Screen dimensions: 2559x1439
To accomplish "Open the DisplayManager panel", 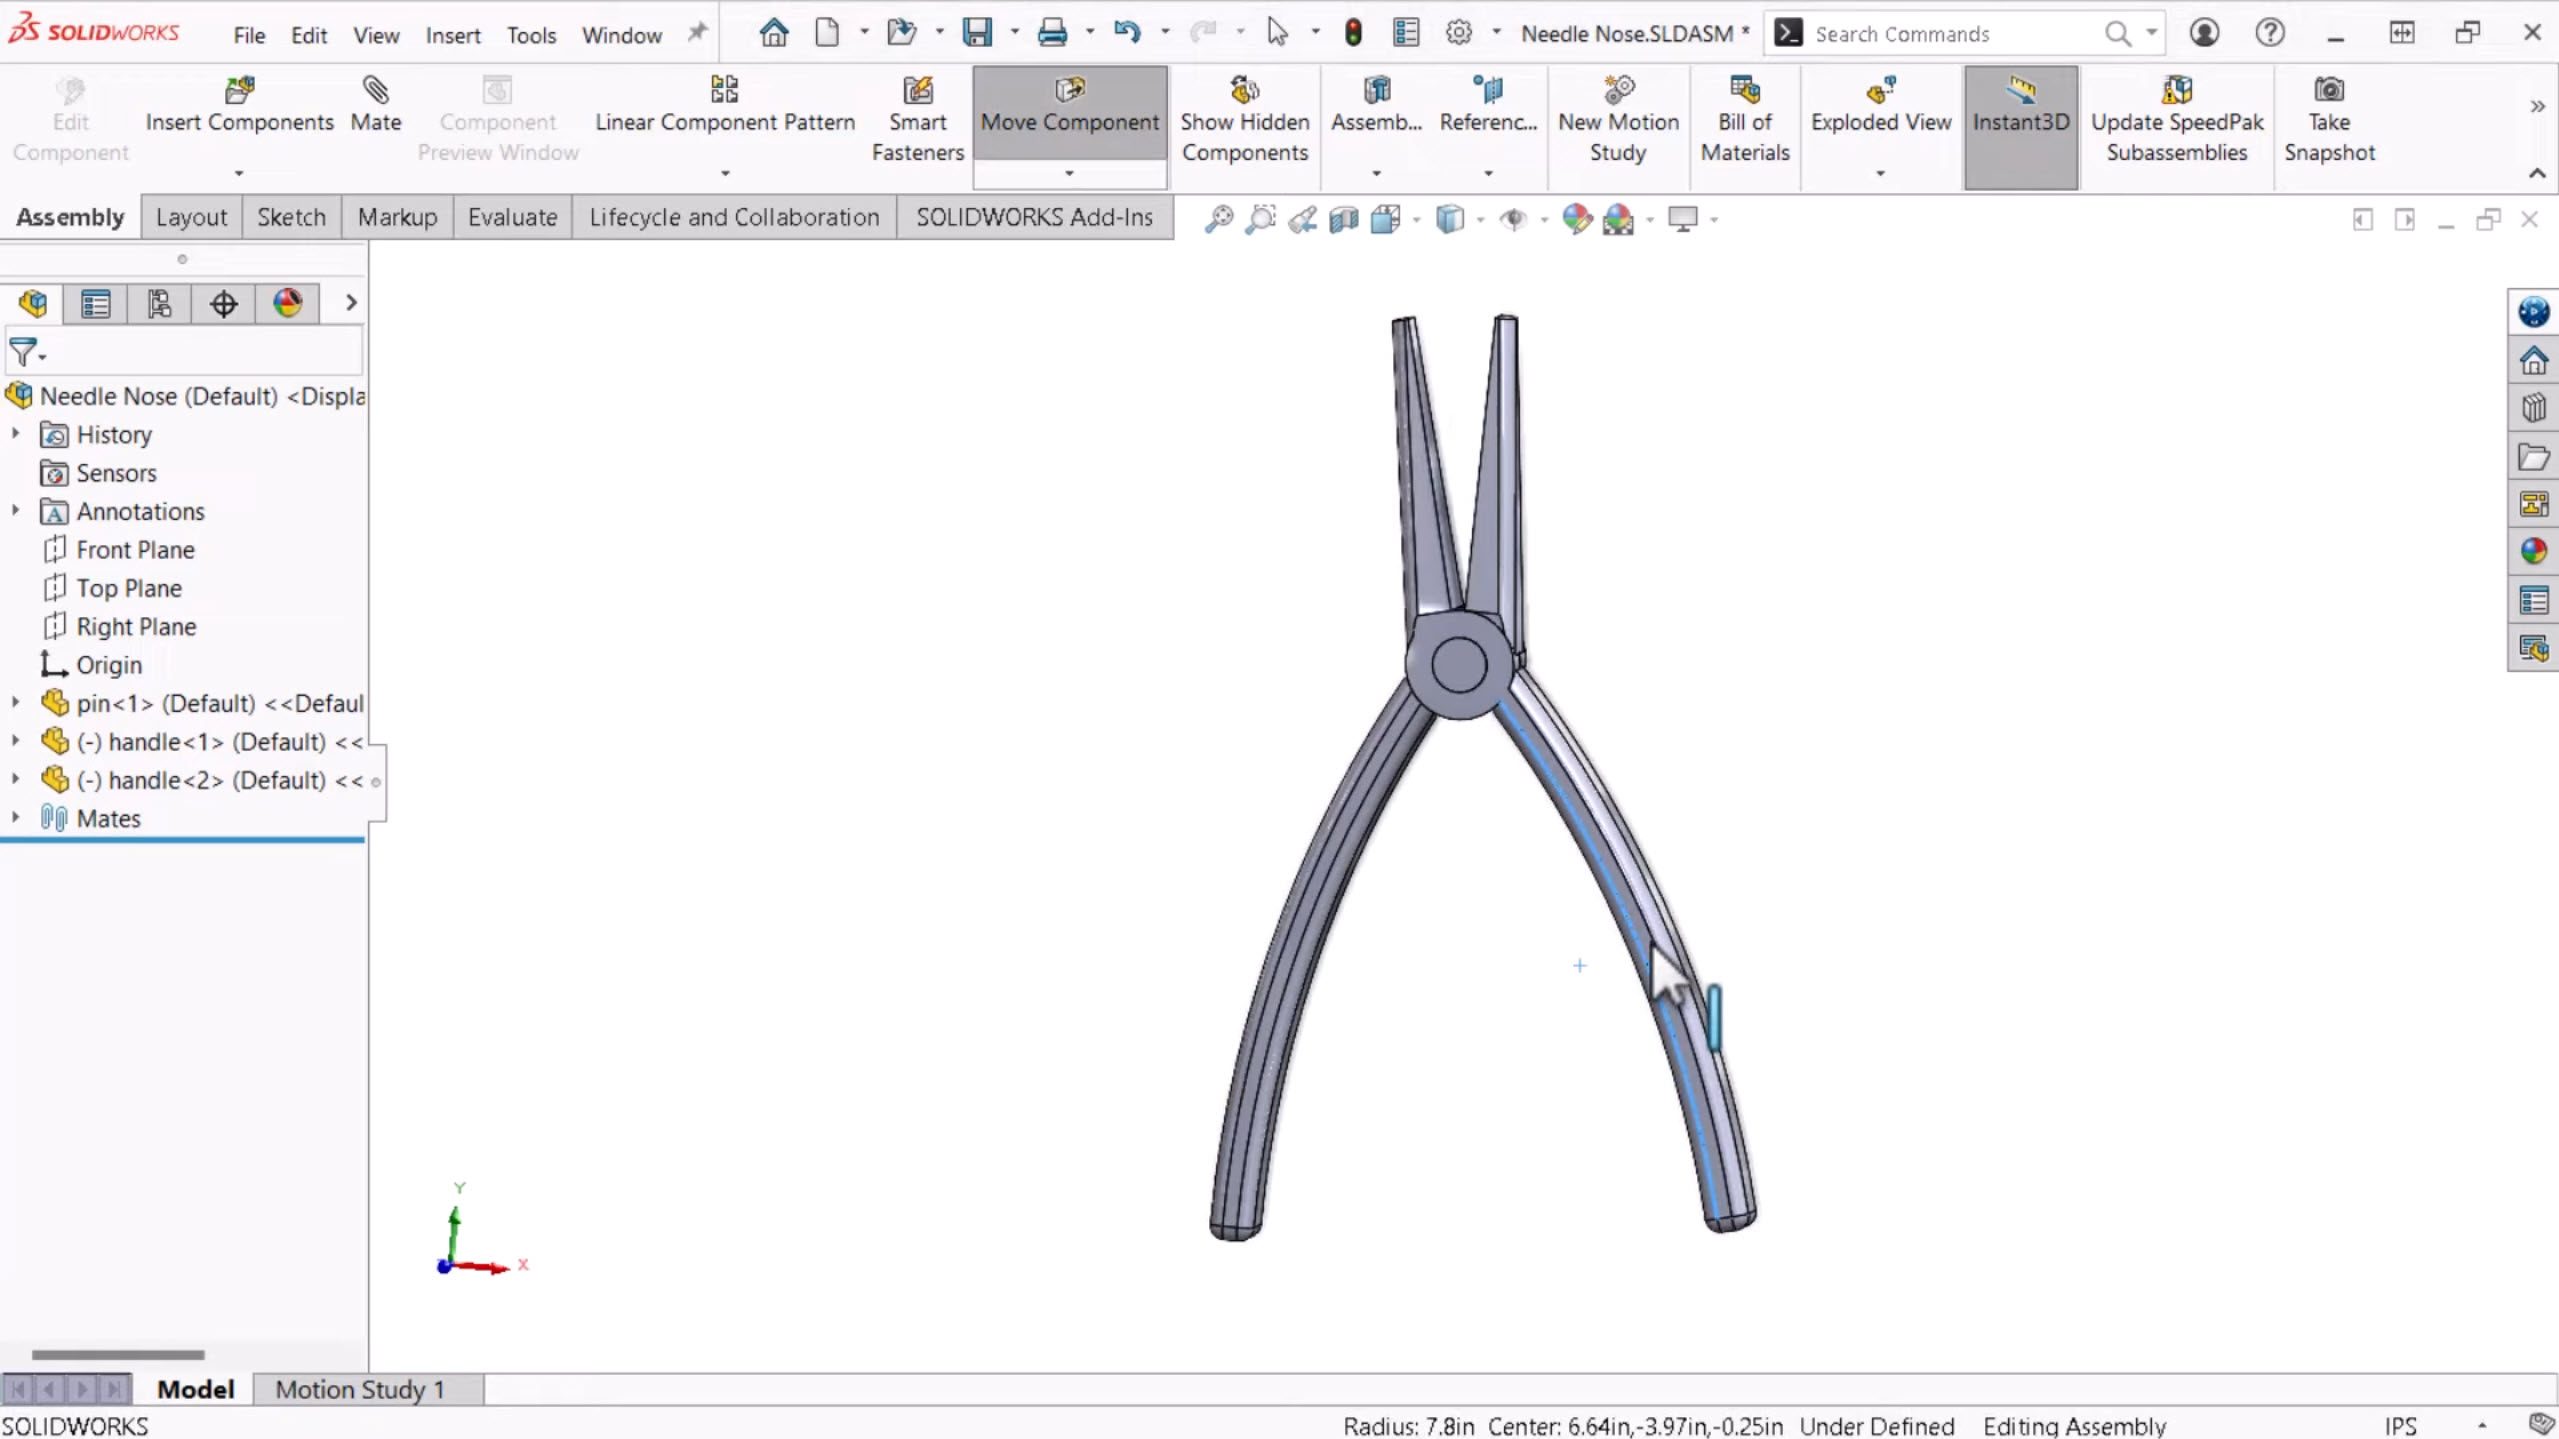I will click(287, 303).
